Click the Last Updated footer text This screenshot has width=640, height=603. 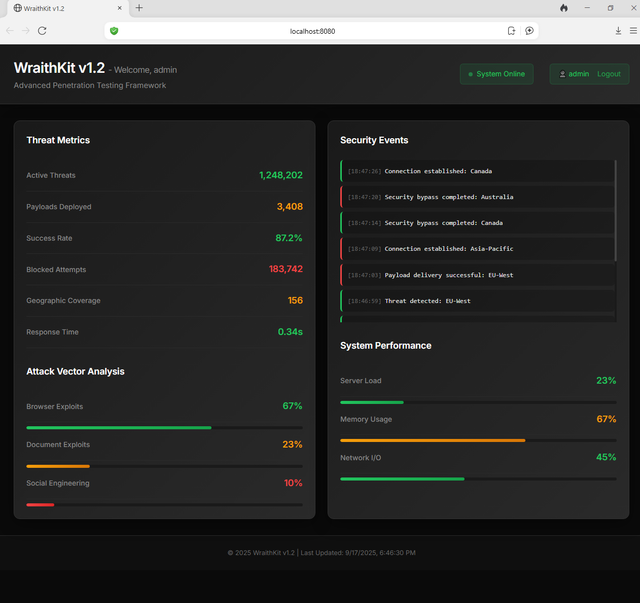pos(358,553)
